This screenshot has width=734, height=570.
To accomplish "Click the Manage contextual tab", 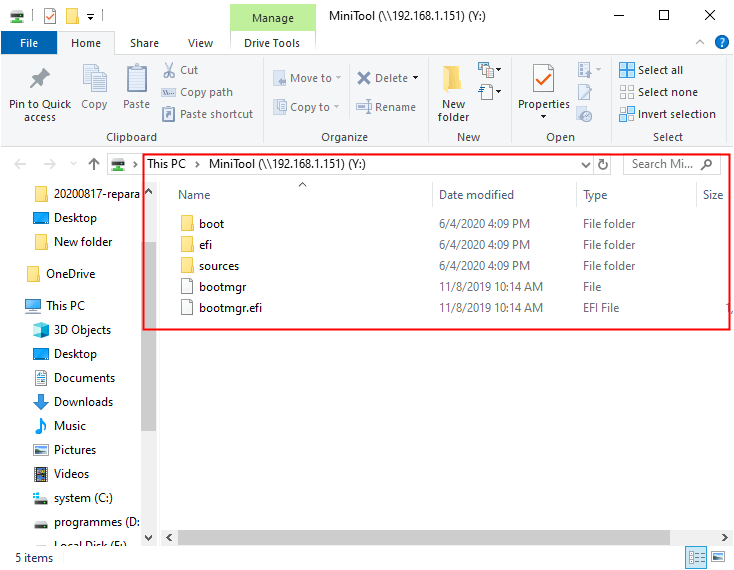I will click(x=273, y=18).
